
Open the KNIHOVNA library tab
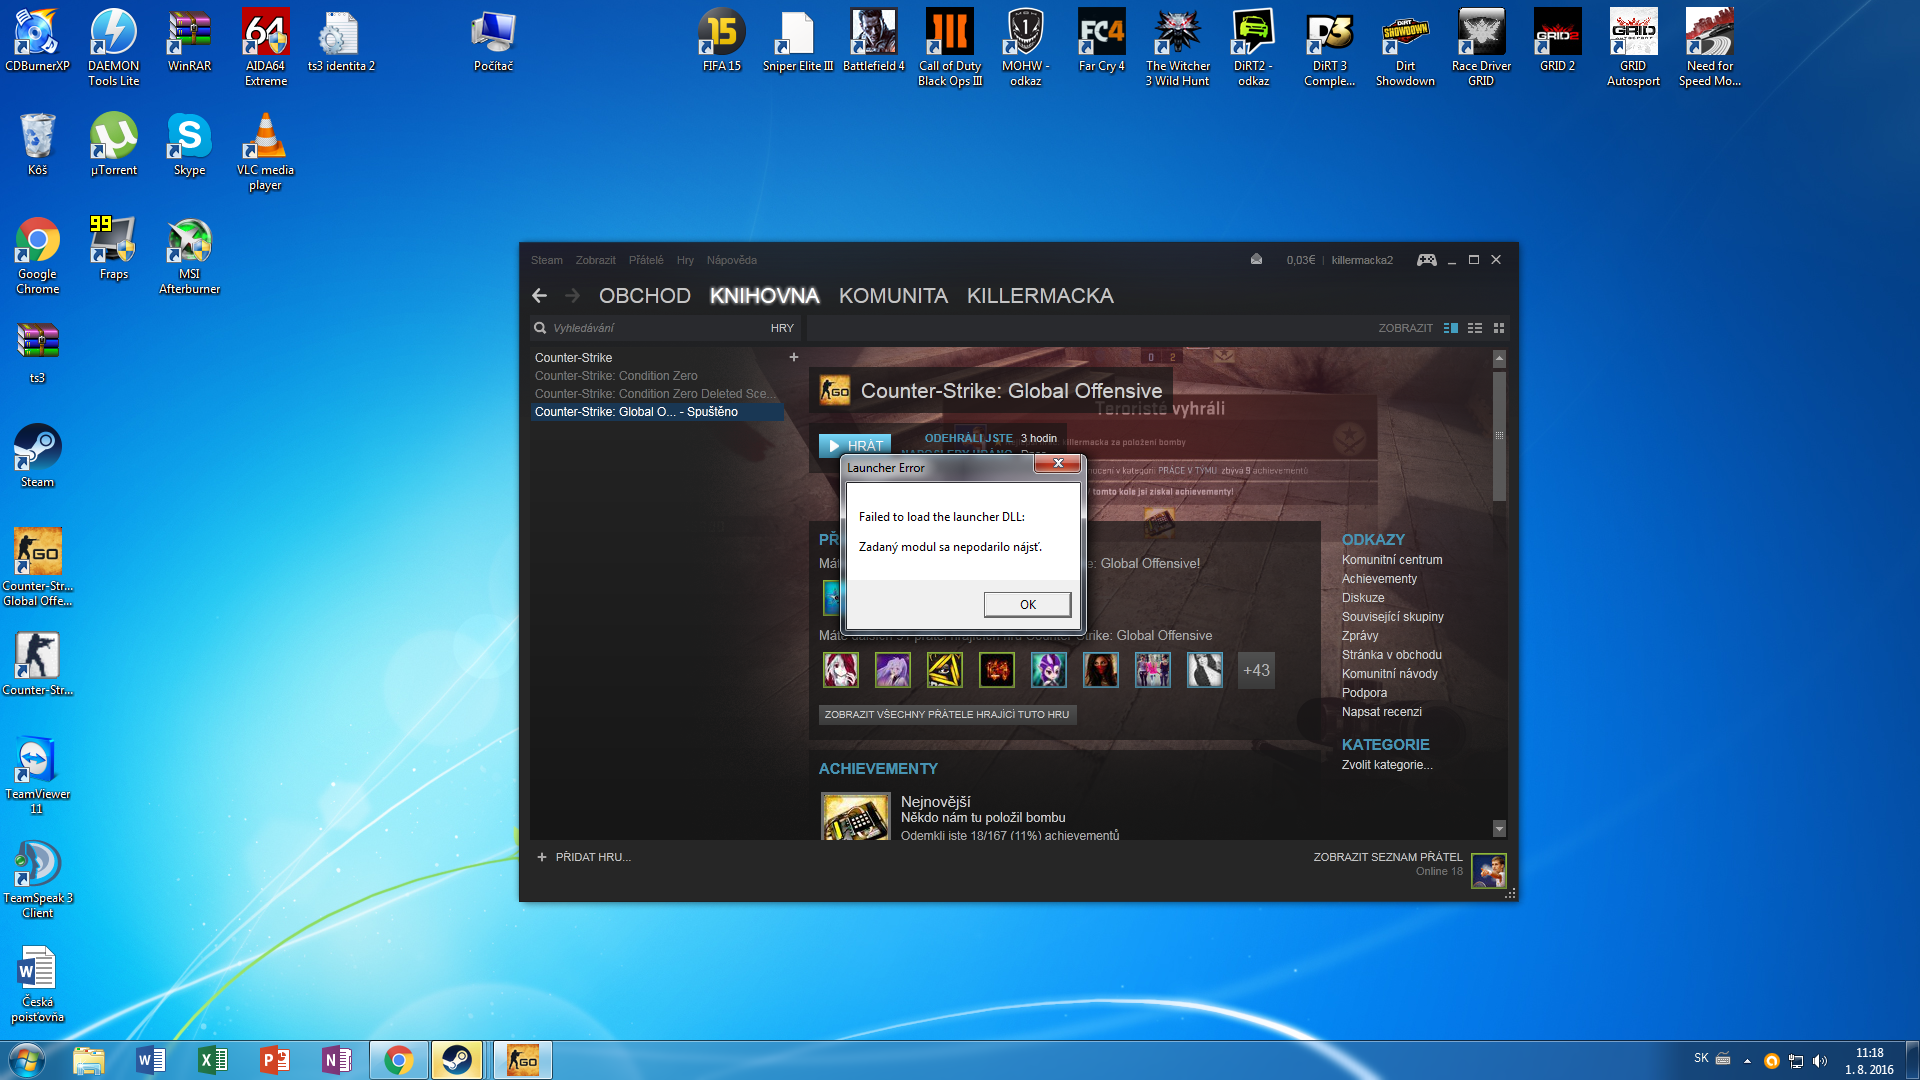764,296
